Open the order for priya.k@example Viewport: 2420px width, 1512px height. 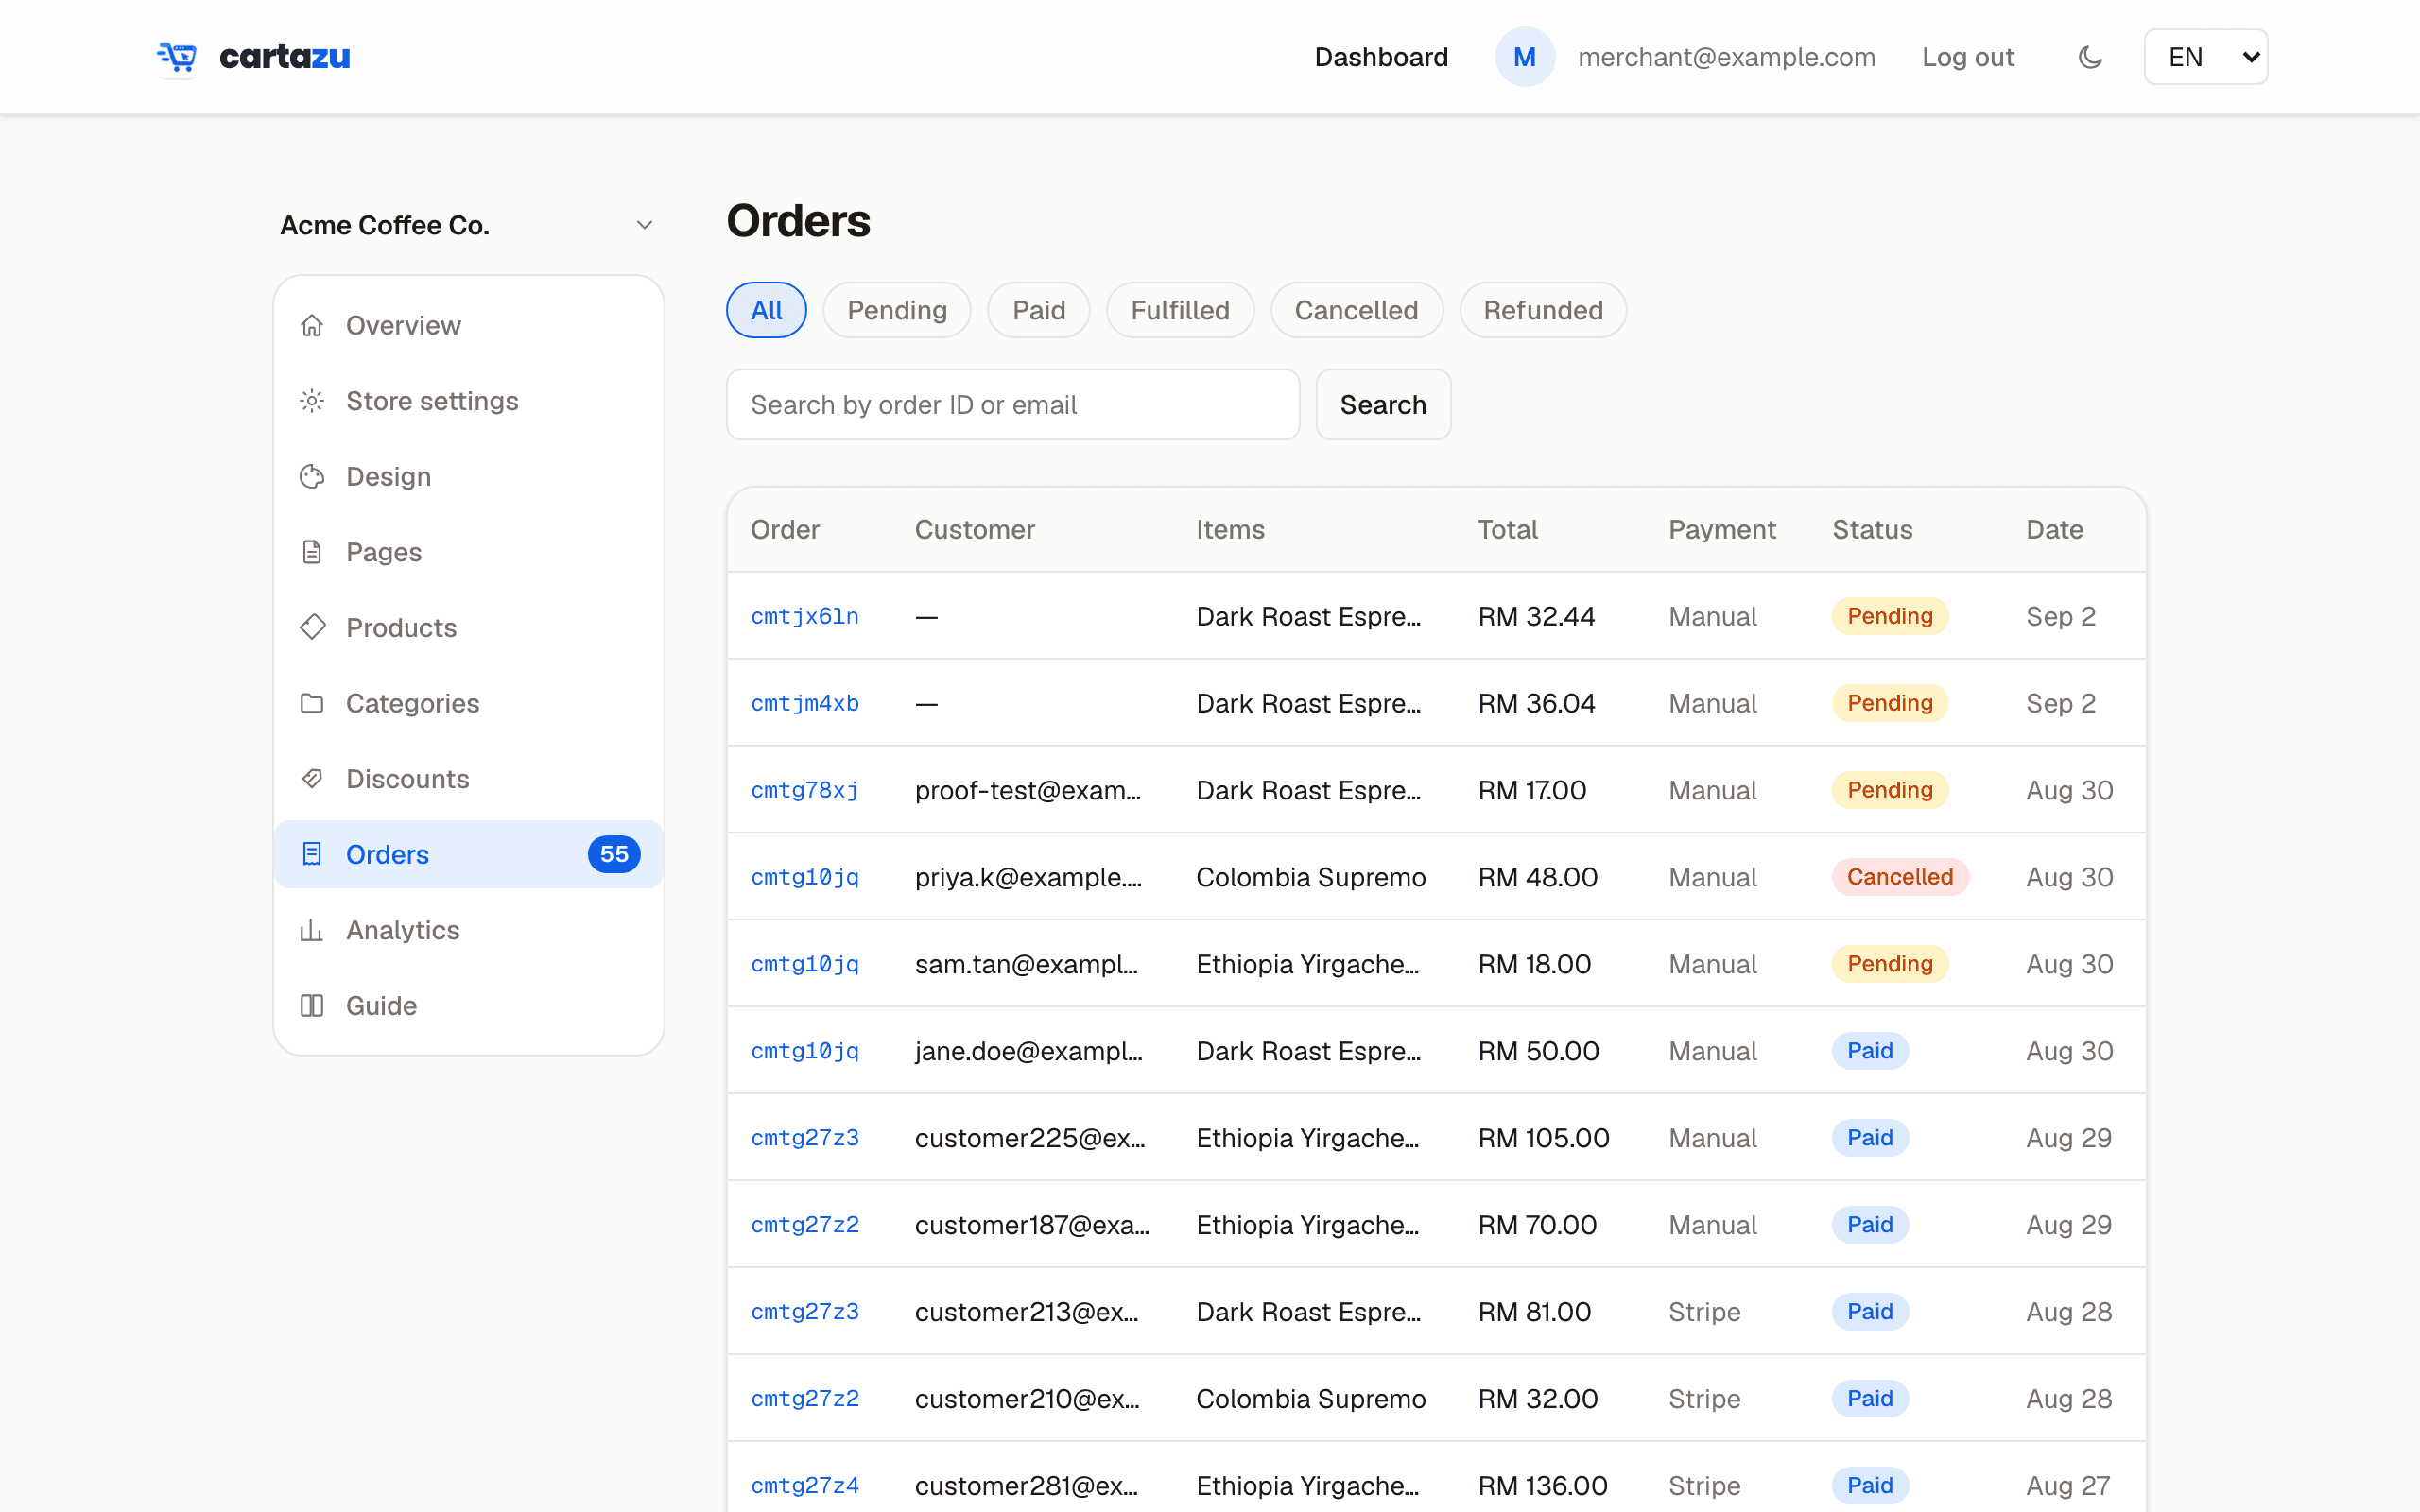click(805, 877)
